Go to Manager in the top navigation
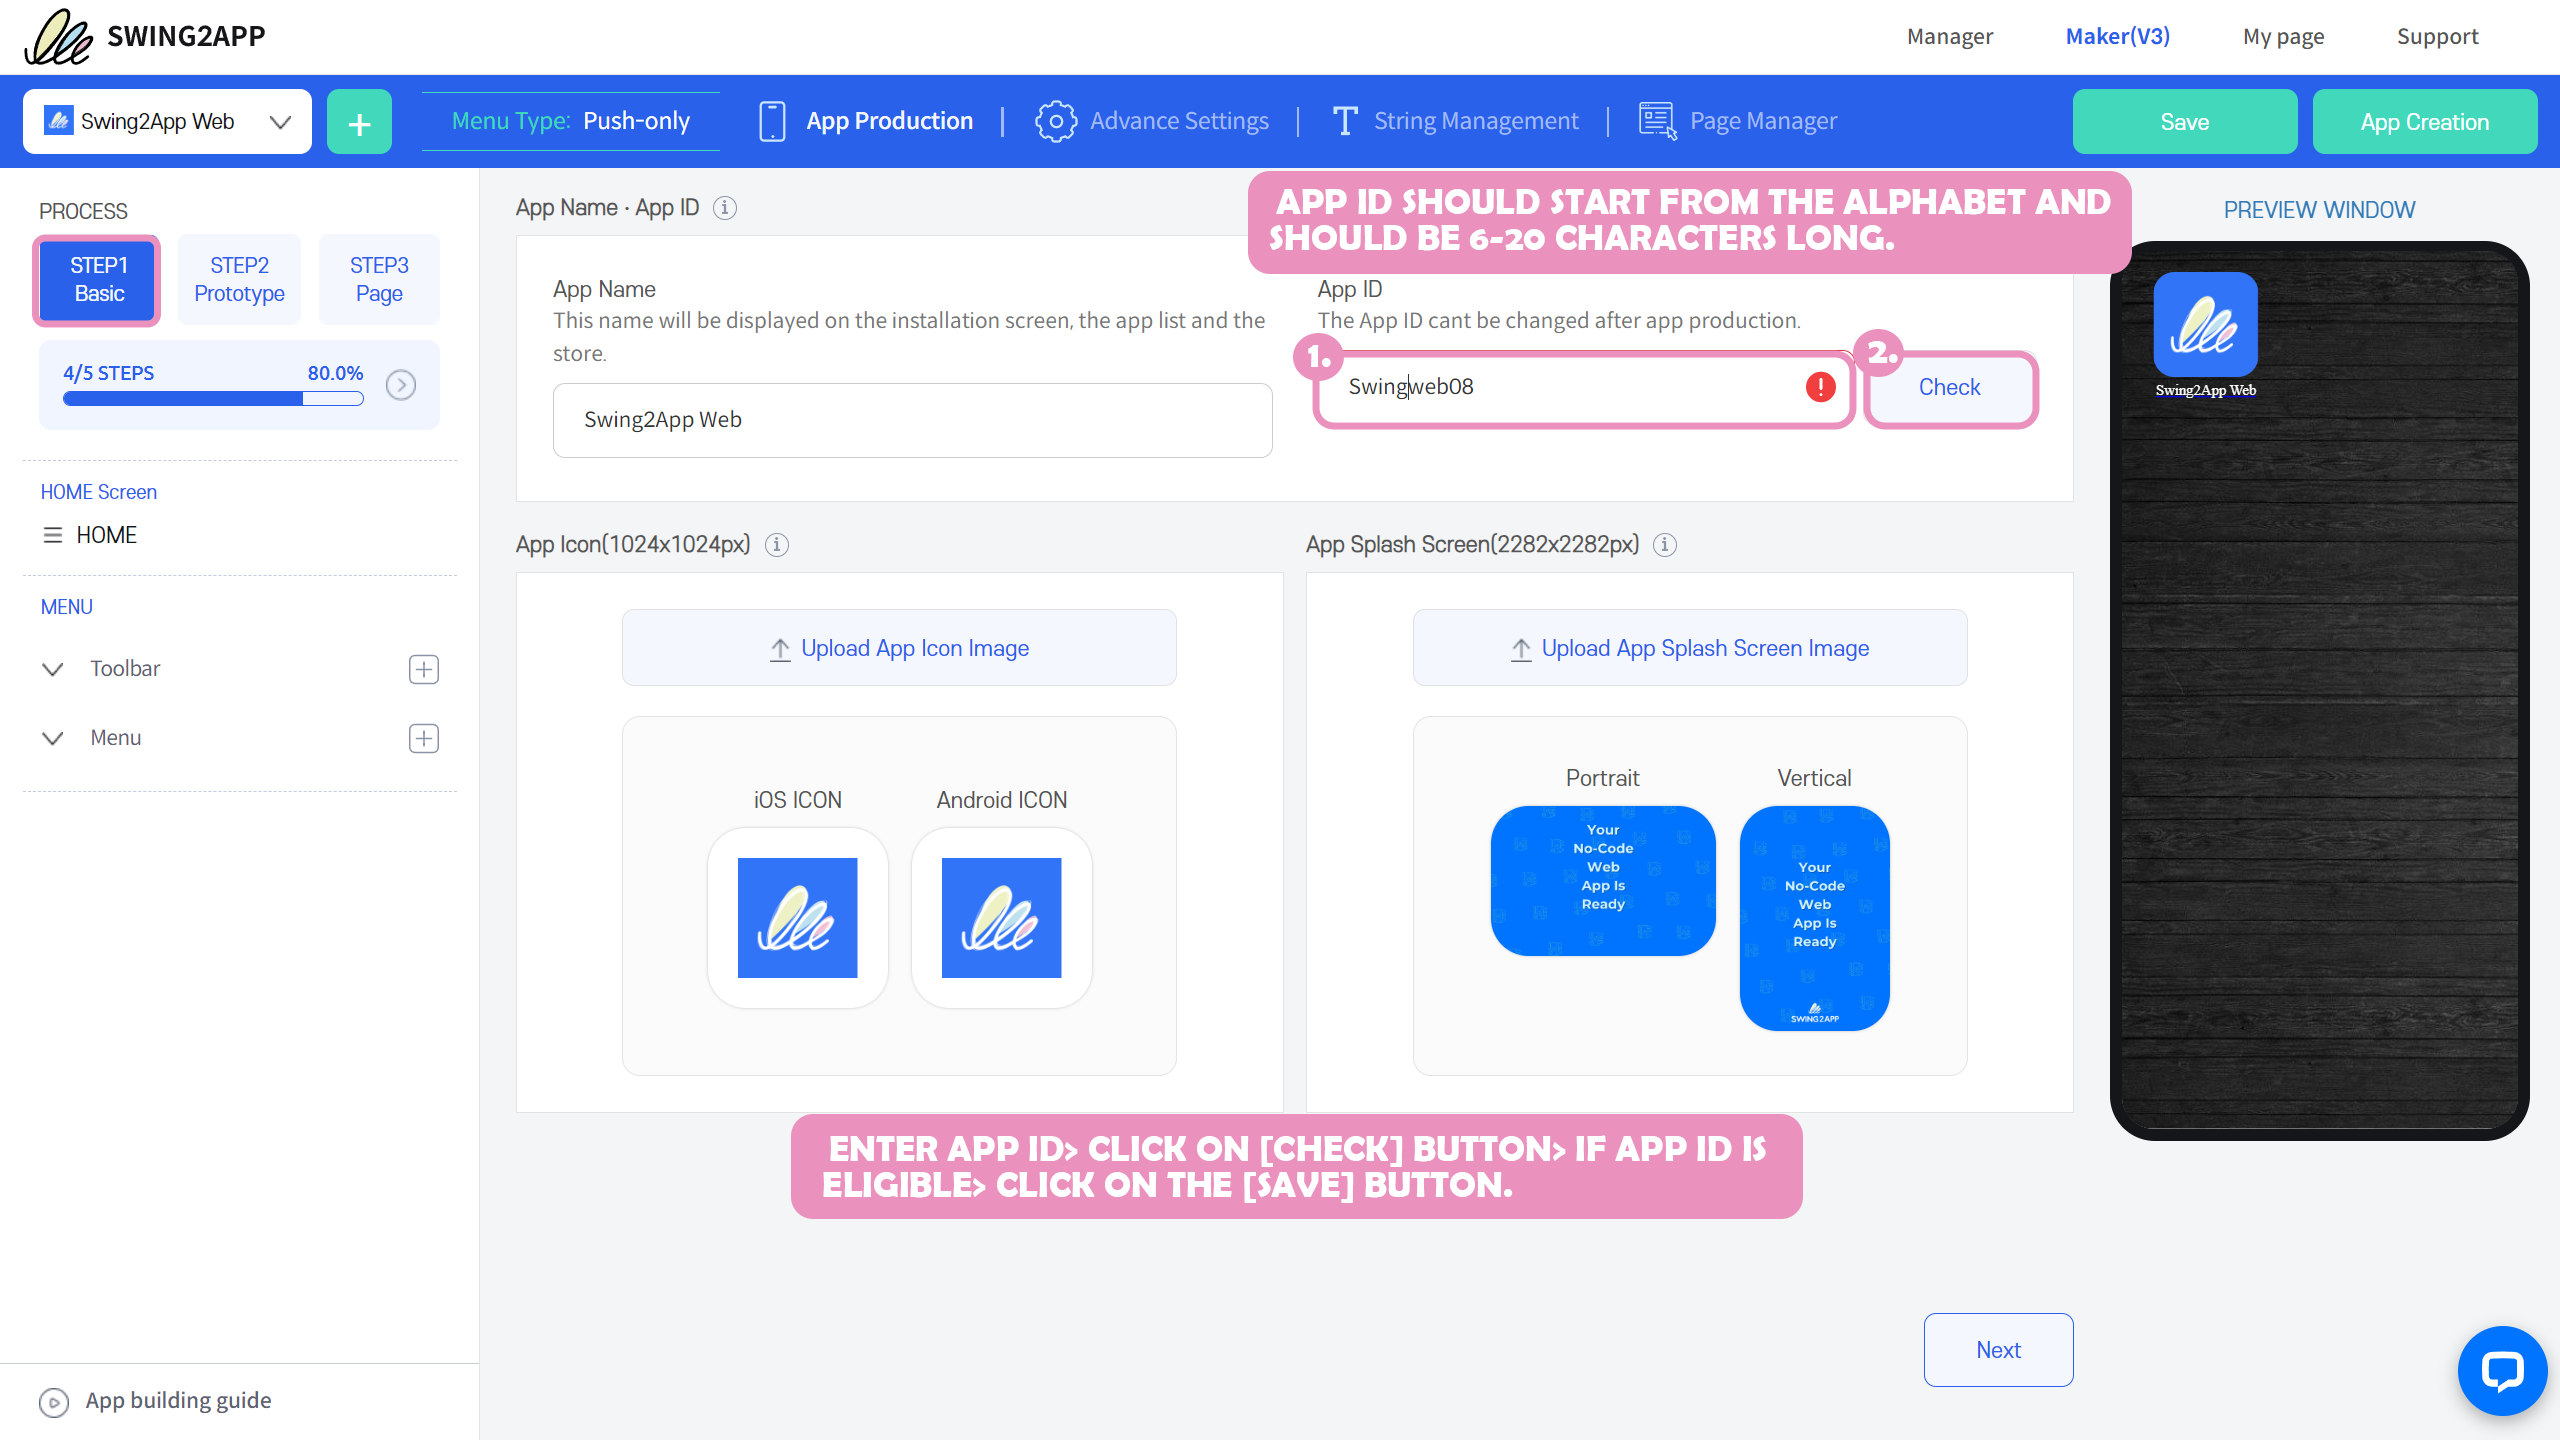Screen dimensions: 2560x1440 click(x=1949, y=37)
